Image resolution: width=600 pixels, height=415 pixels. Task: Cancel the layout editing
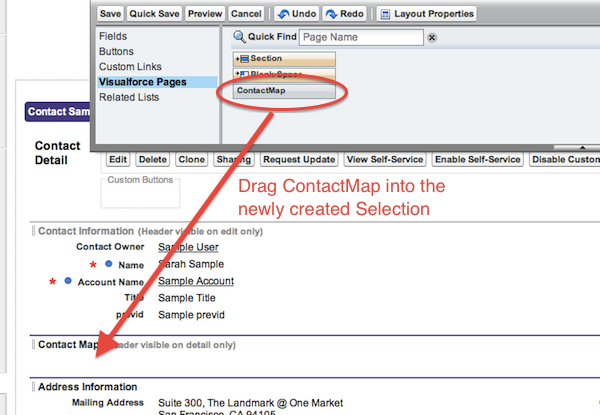(246, 14)
